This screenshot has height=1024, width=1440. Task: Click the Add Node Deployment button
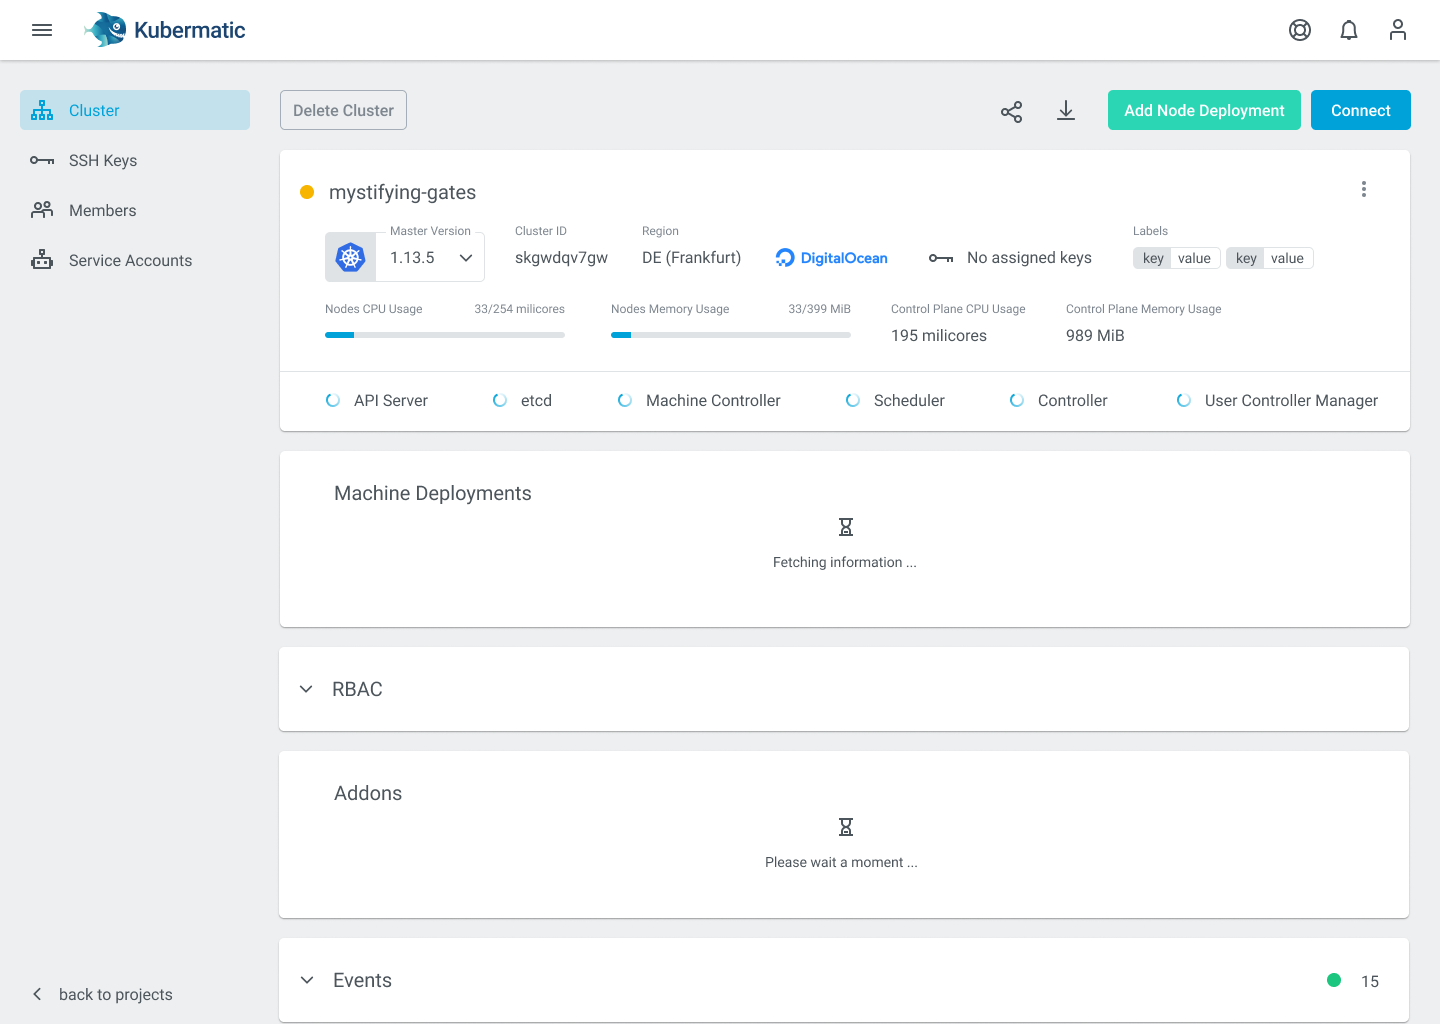(x=1204, y=110)
